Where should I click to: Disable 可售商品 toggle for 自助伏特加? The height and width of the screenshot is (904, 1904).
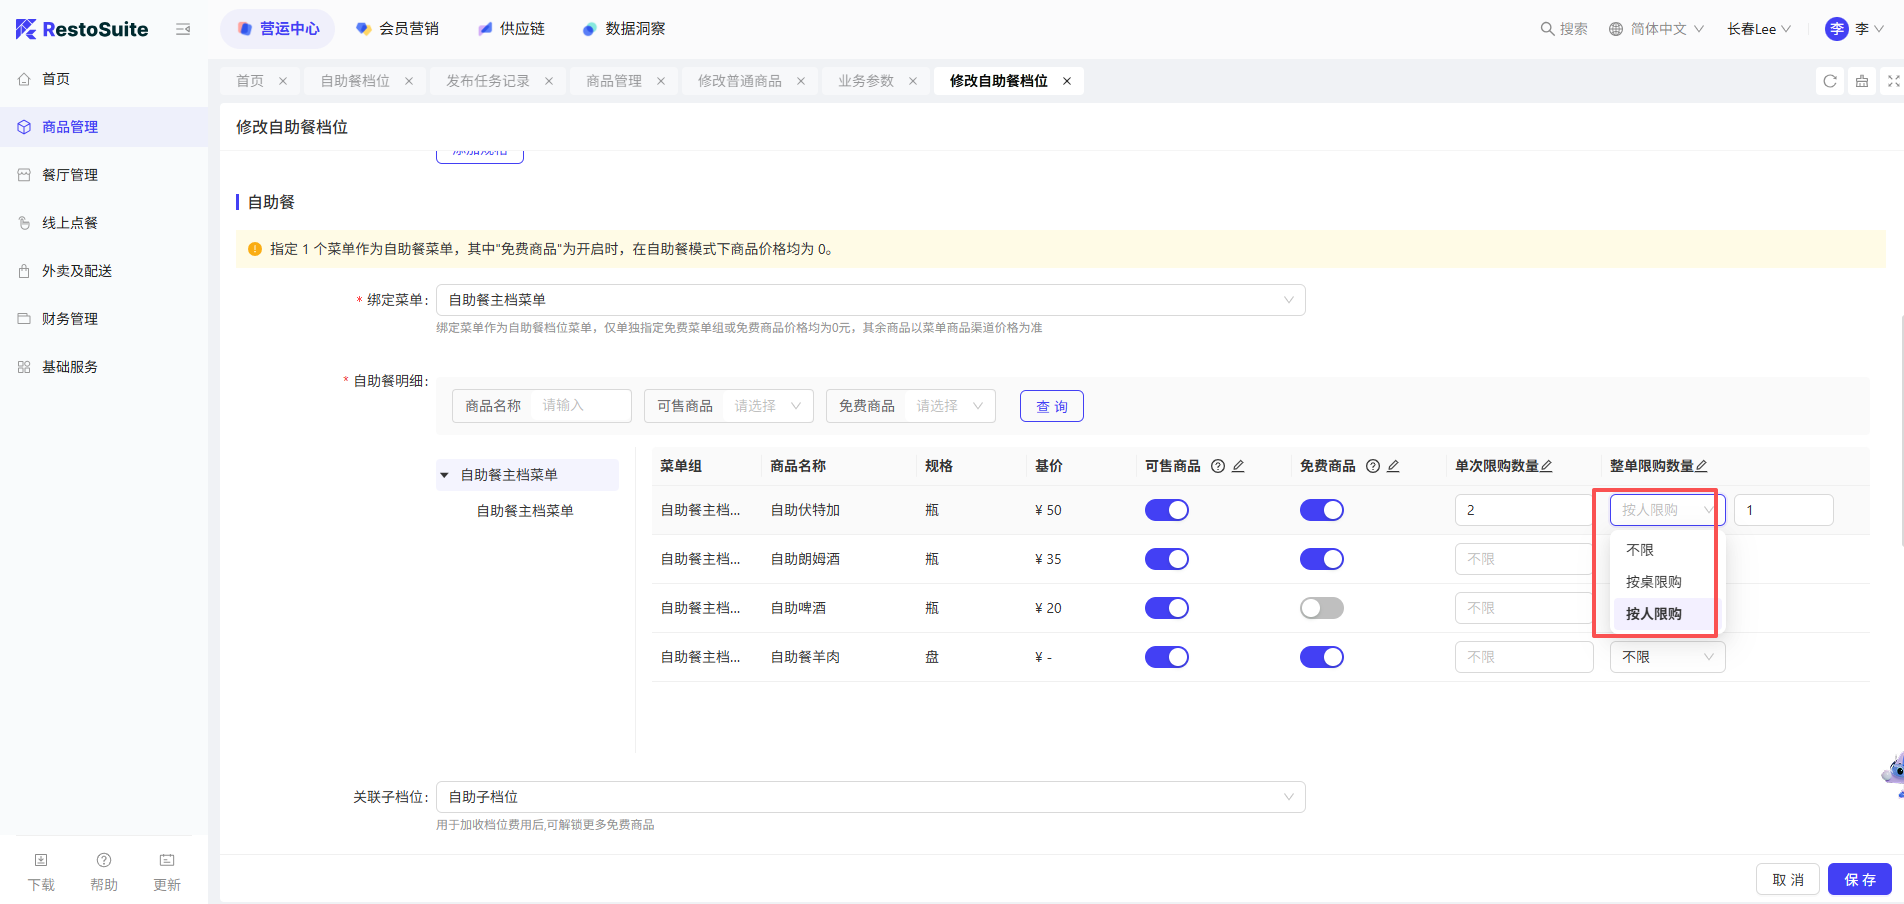pos(1166,510)
